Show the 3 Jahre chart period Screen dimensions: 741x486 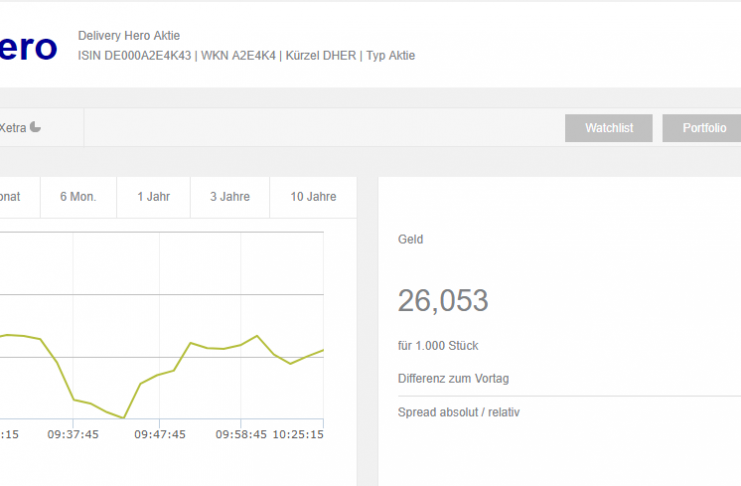pos(230,197)
